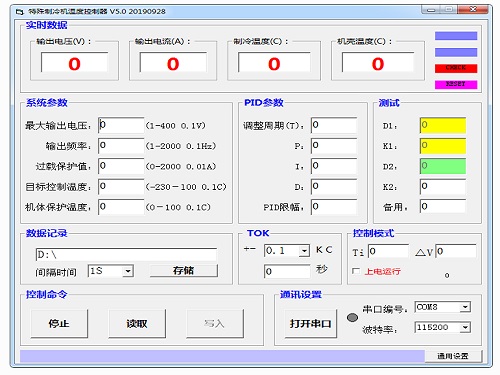
Task: Open the 串口编号 COM8 dropdown
Action: pyautogui.click(x=465, y=307)
